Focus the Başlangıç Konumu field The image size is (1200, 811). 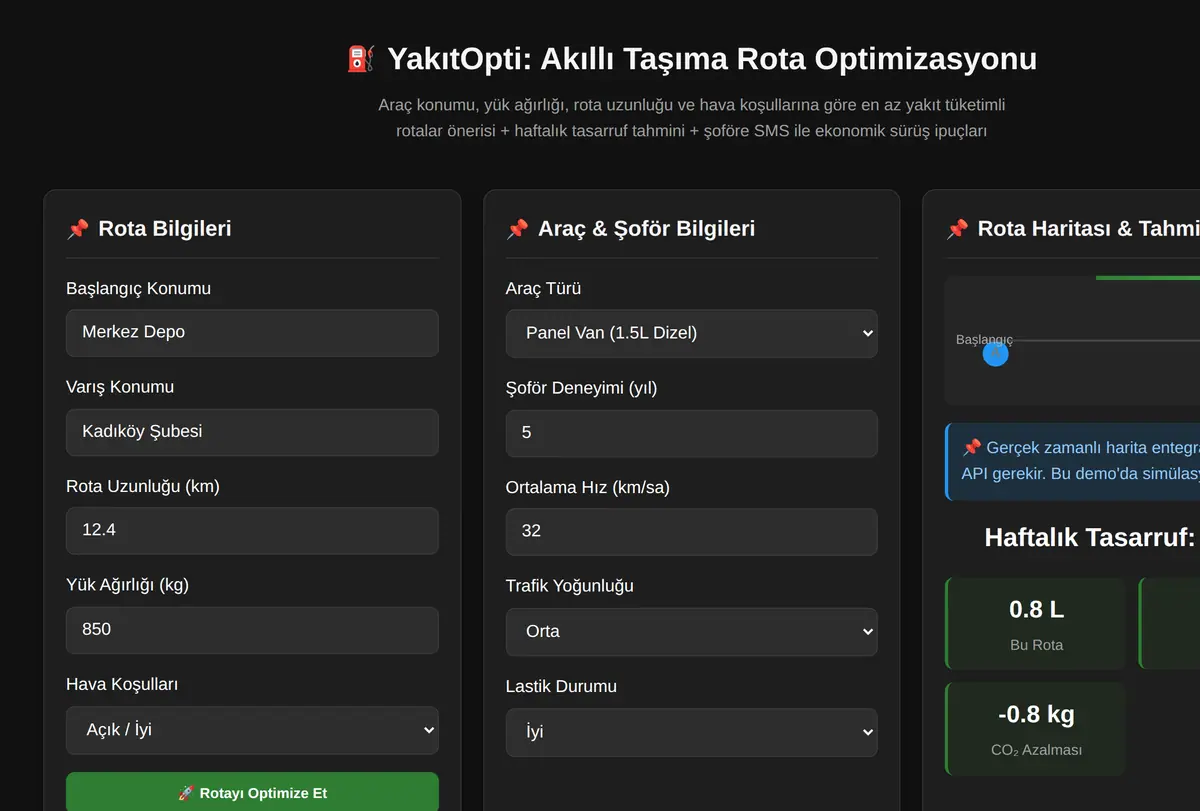(252, 333)
